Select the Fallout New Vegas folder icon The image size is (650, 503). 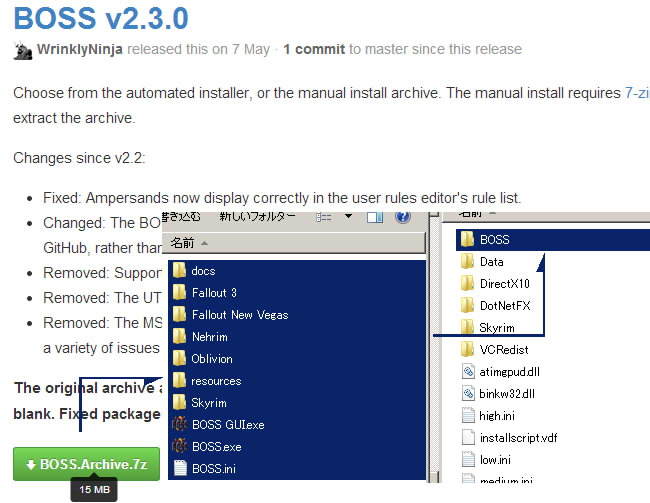pos(179,314)
